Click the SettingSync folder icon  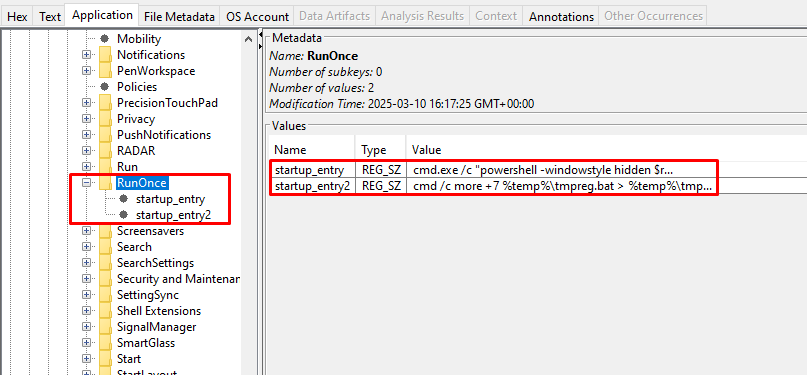point(105,295)
